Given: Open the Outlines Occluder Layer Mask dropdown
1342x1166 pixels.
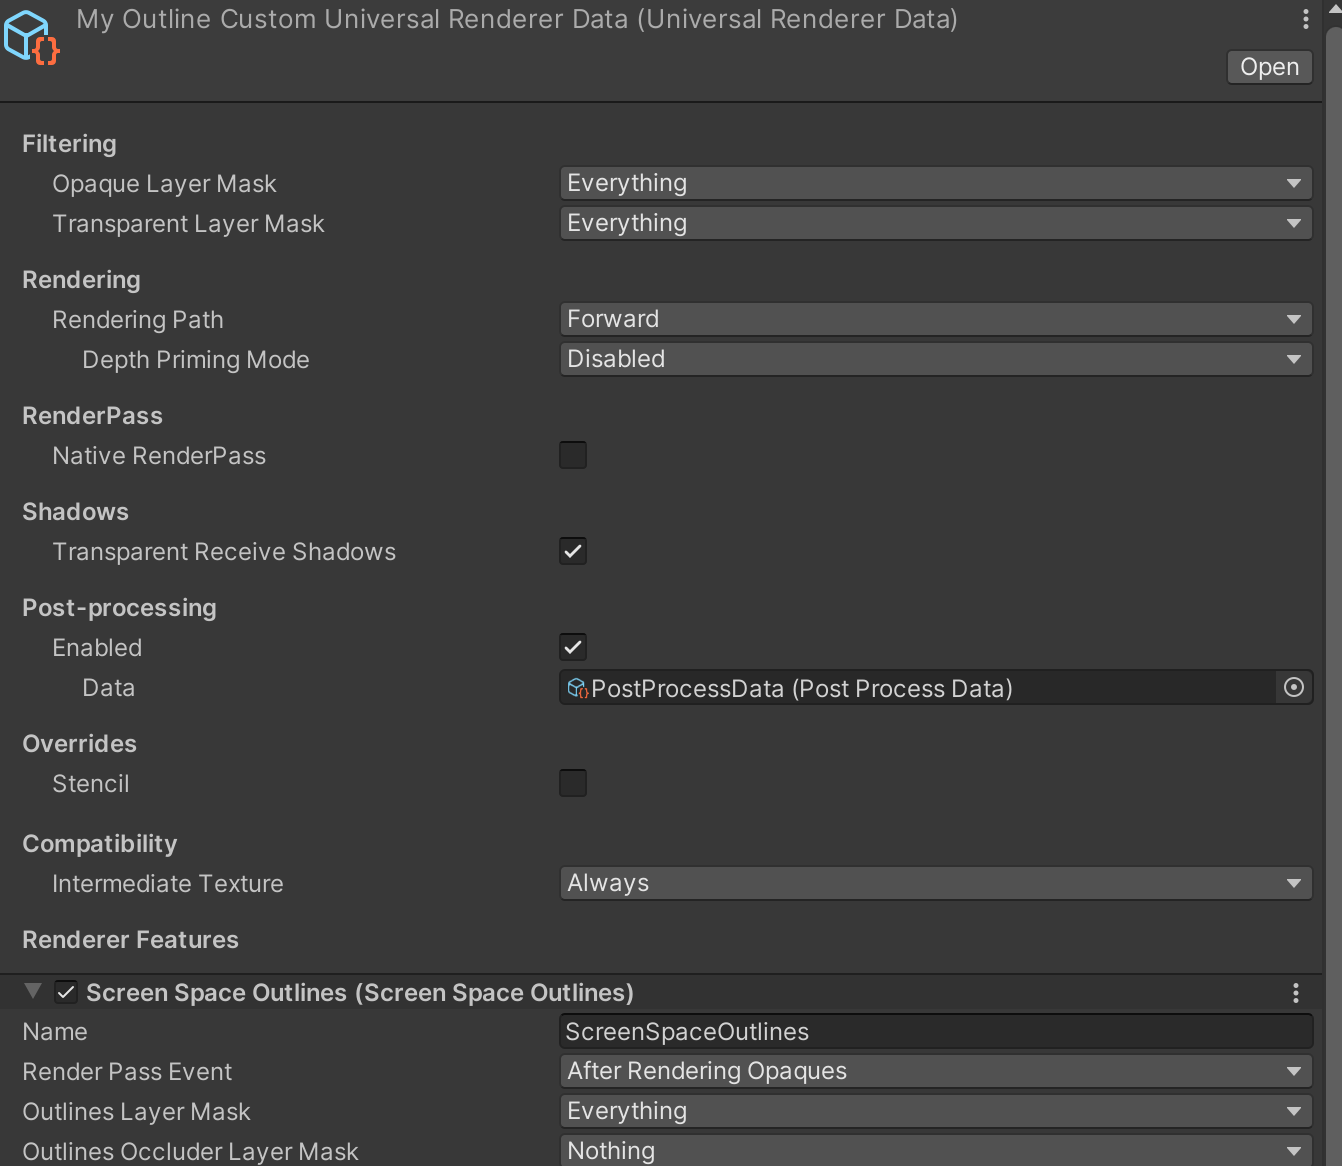Looking at the screenshot, I should pos(935,1150).
